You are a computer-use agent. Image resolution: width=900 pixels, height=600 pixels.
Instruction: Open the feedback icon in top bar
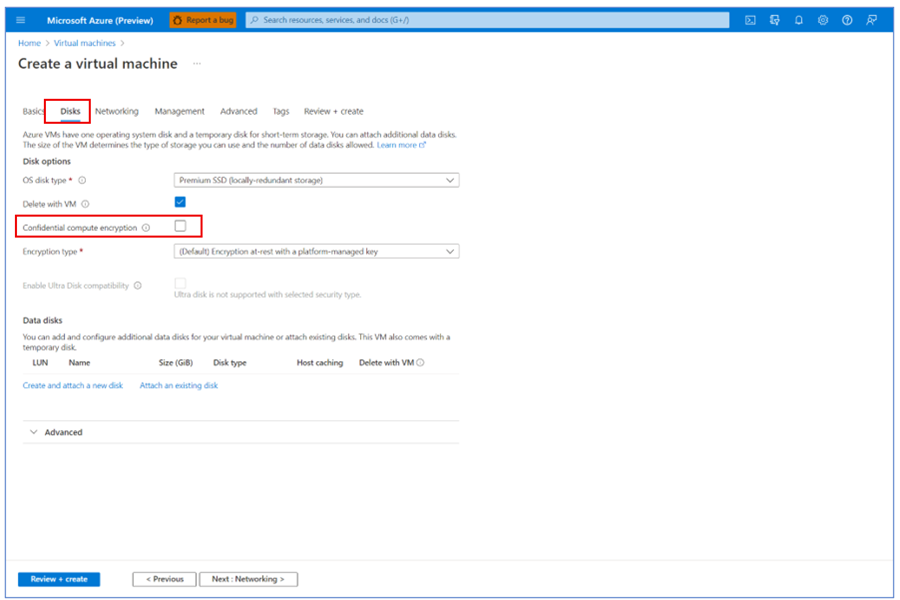pos(871,20)
